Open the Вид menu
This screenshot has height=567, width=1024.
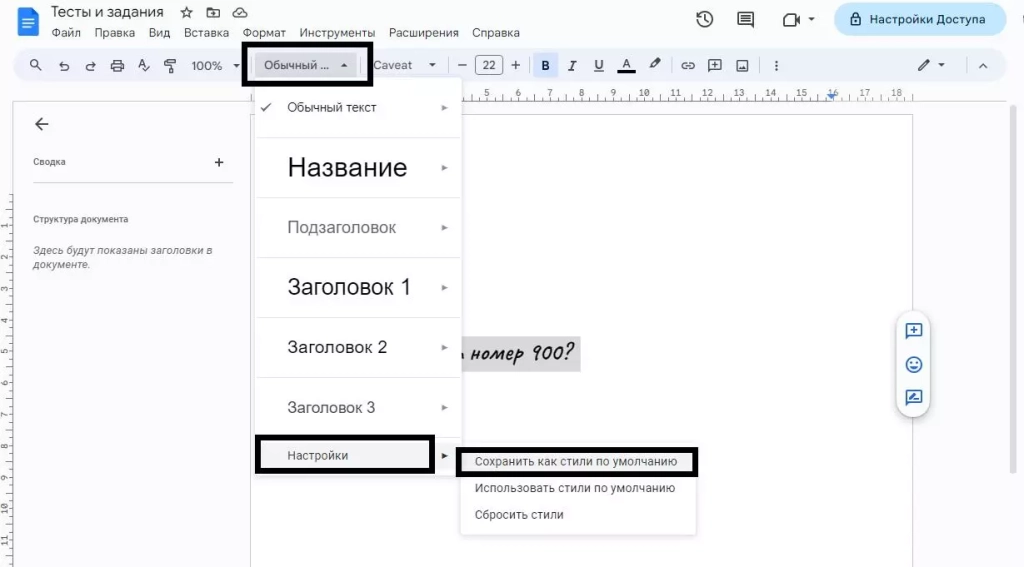tap(159, 33)
